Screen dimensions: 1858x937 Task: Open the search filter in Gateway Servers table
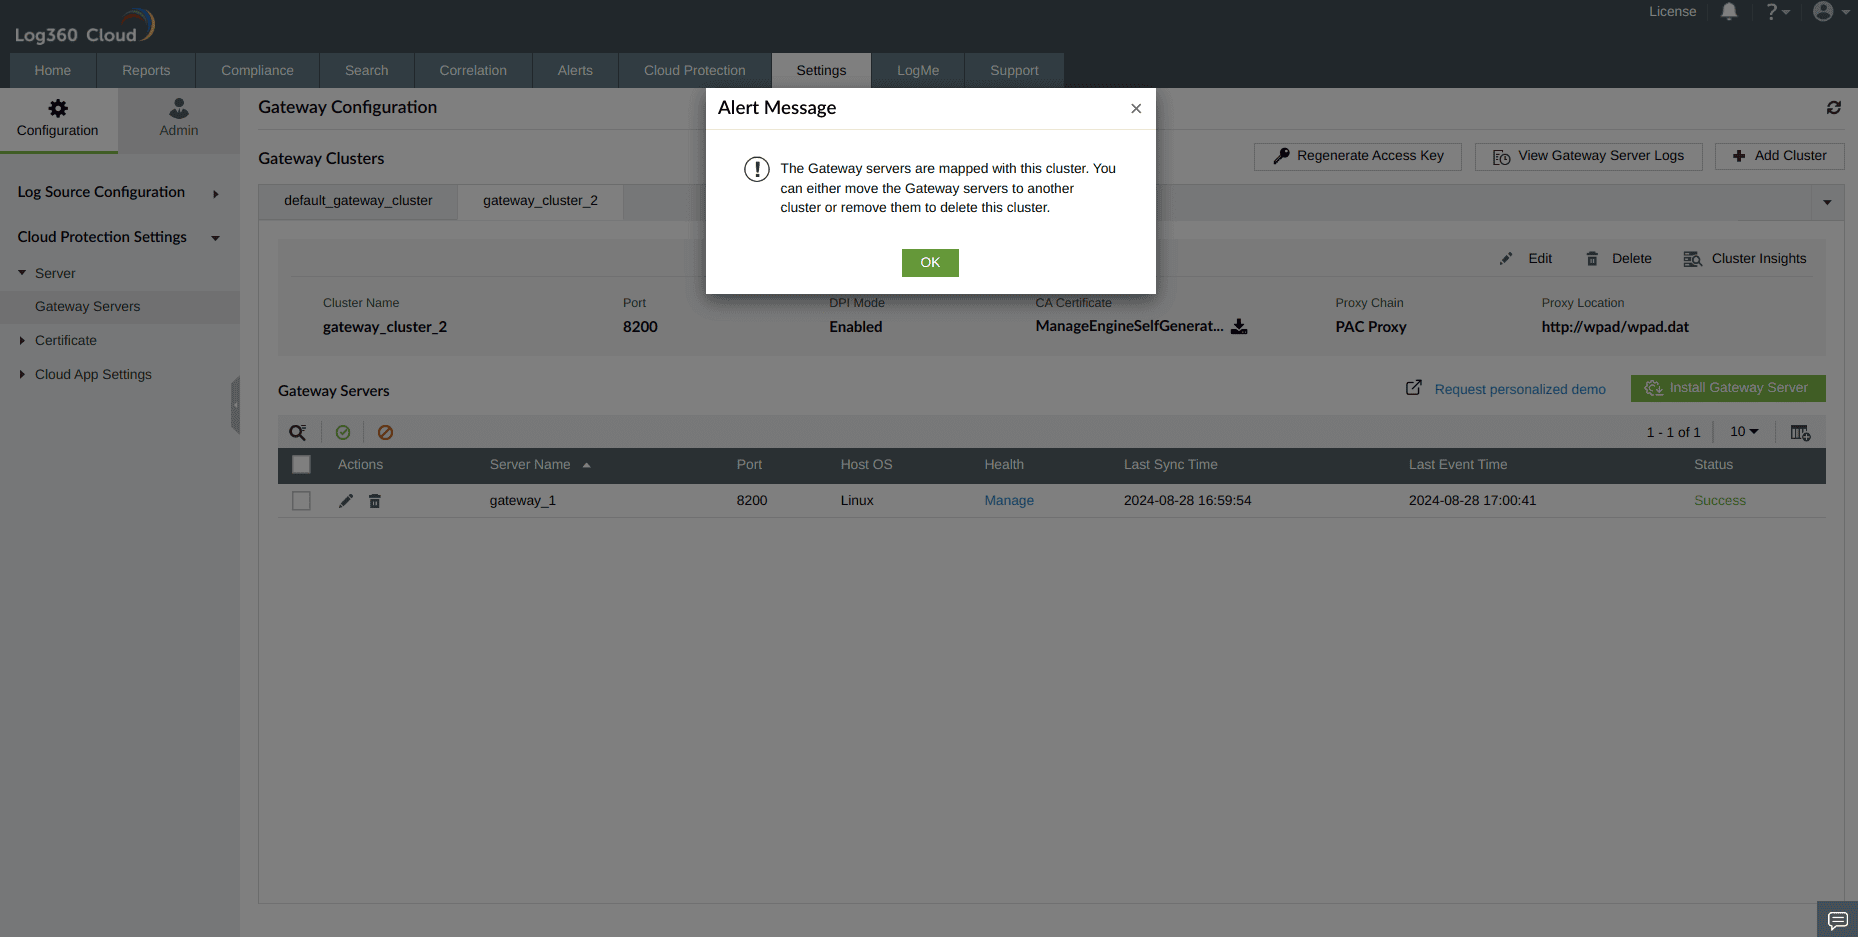pos(297,431)
